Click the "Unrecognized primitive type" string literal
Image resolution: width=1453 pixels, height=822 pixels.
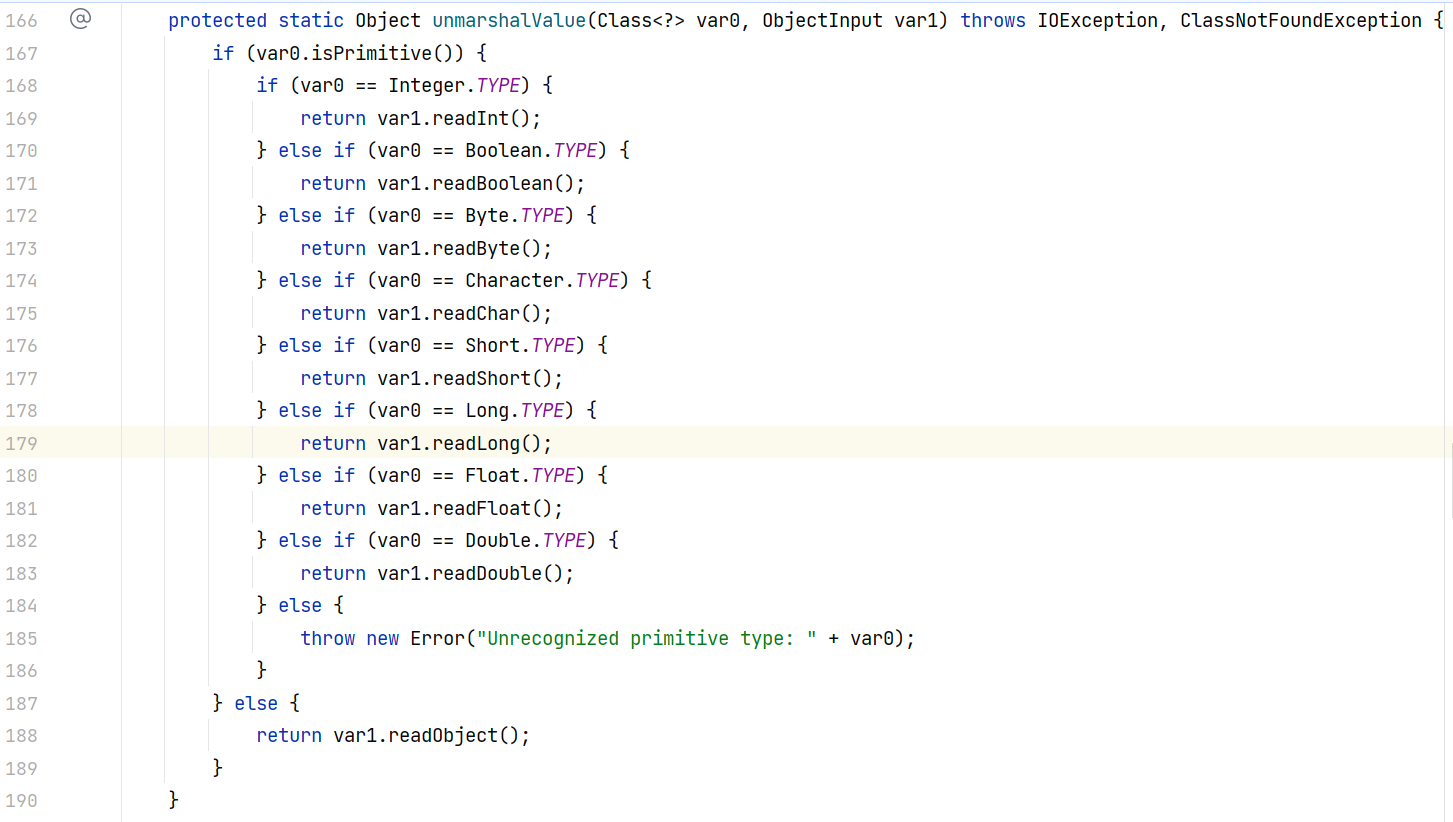(647, 638)
